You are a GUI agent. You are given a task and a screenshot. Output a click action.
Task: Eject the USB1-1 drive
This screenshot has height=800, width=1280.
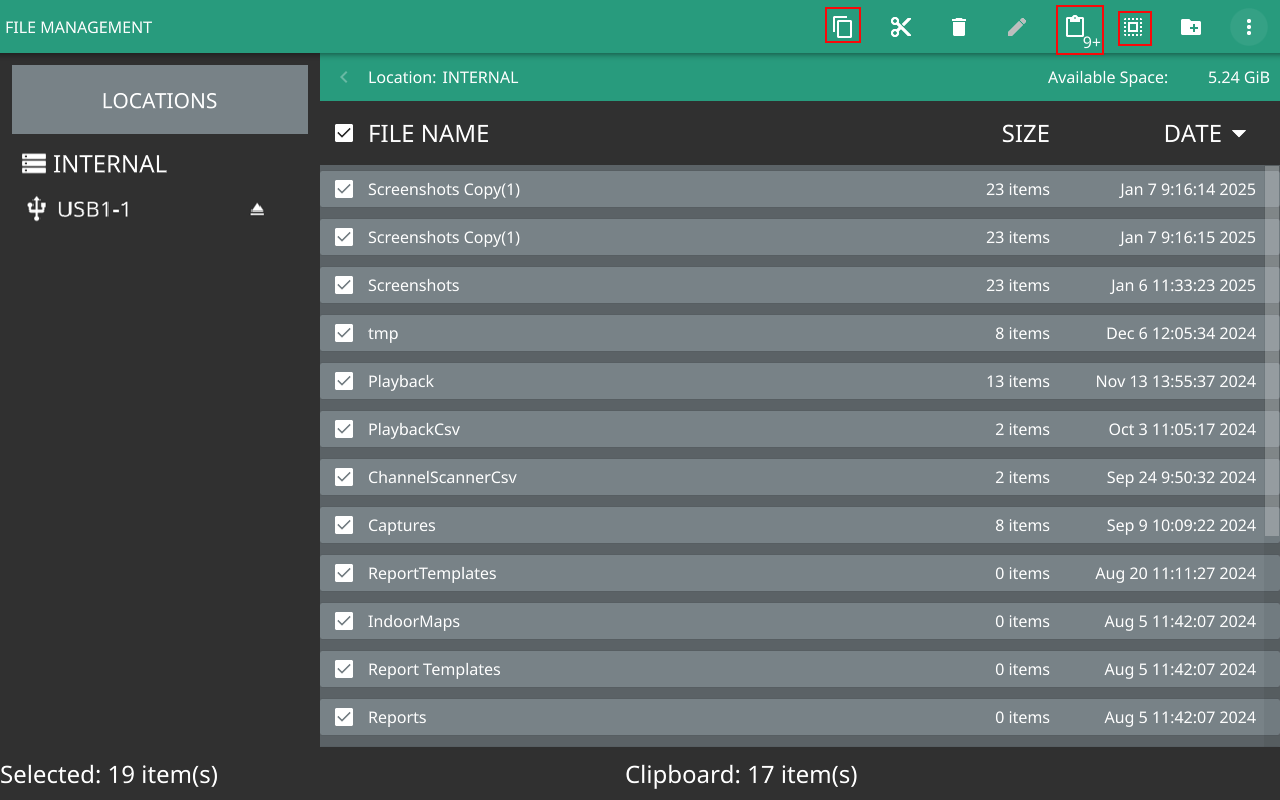(x=257, y=209)
